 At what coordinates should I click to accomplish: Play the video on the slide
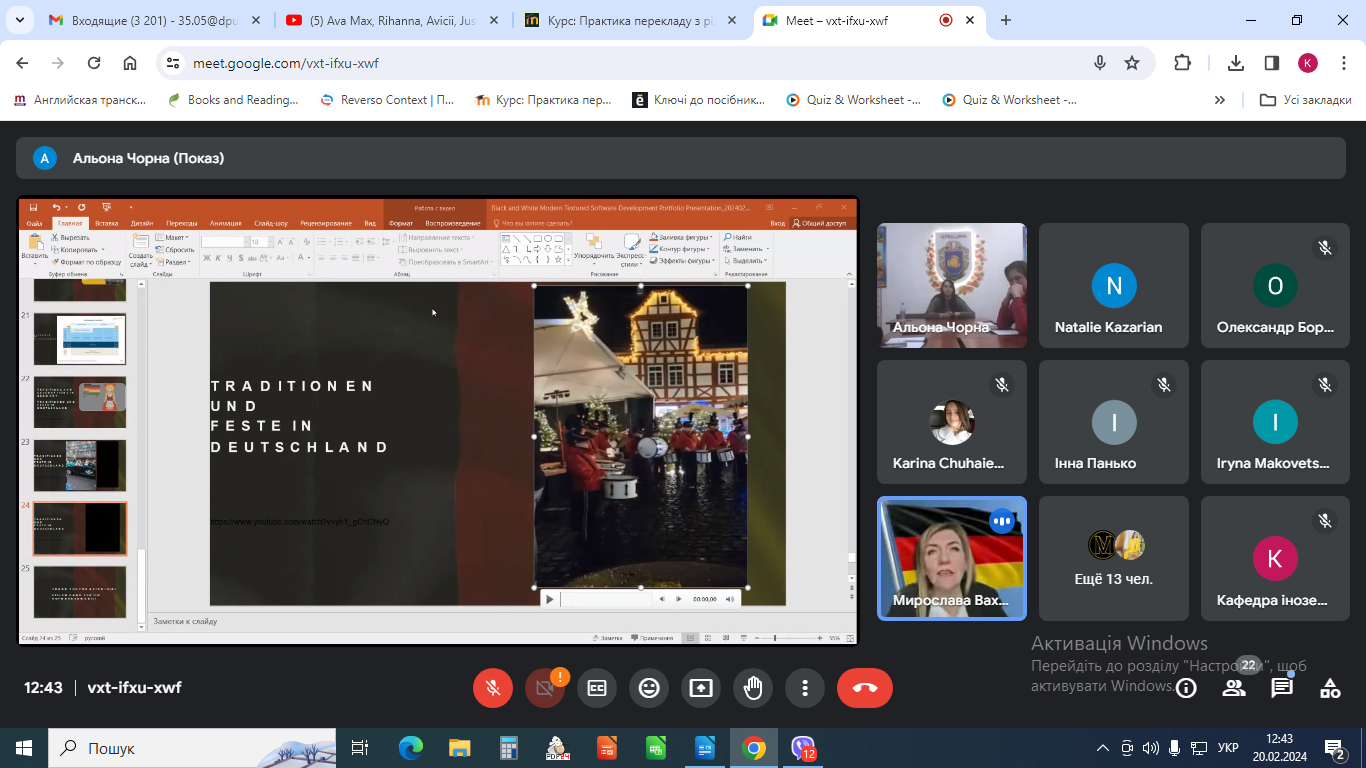[549, 599]
